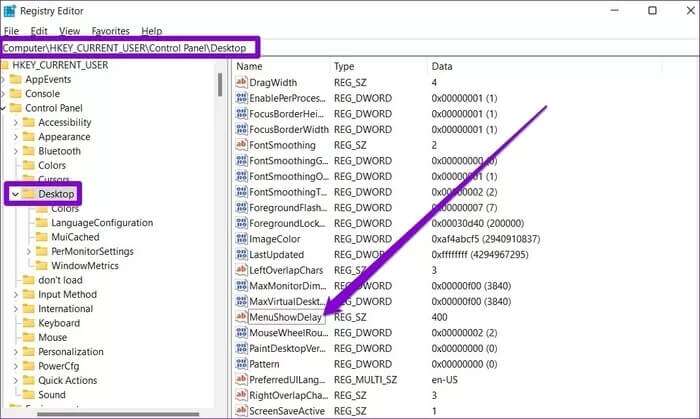Image resolution: width=700 pixels, height=419 pixels.
Task: Click the LeftOverlapChars string icon
Action: pyautogui.click(x=241, y=270)
